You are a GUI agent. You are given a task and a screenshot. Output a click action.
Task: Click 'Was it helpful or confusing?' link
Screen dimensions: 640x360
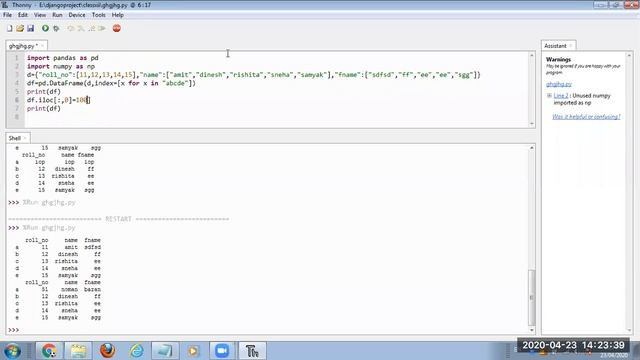click(586, 117)
